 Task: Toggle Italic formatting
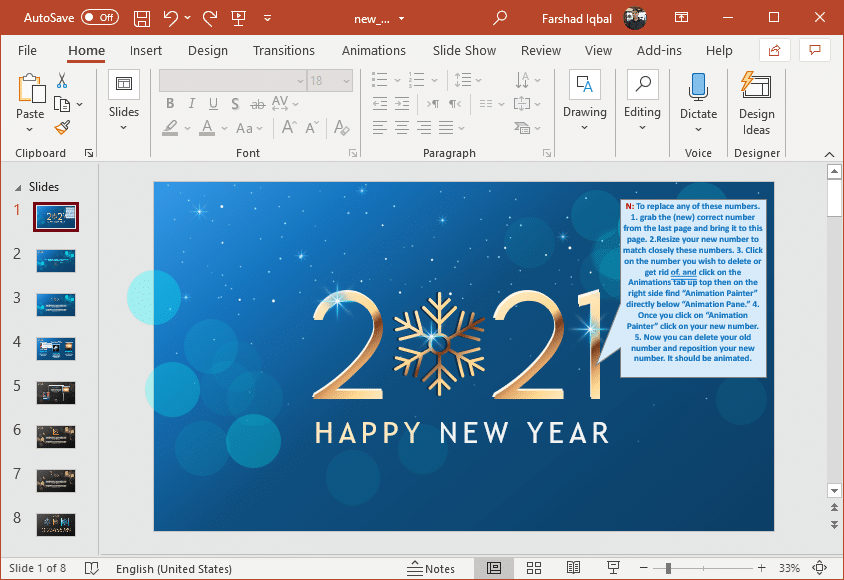[x=191, y=103]
